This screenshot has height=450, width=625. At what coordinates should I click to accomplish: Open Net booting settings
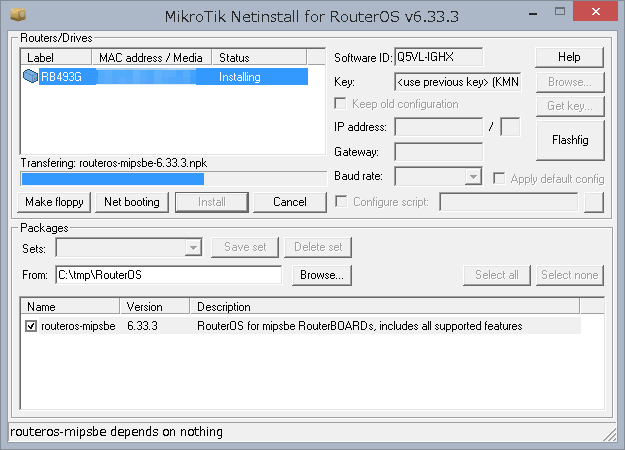[x=132, y=202]
